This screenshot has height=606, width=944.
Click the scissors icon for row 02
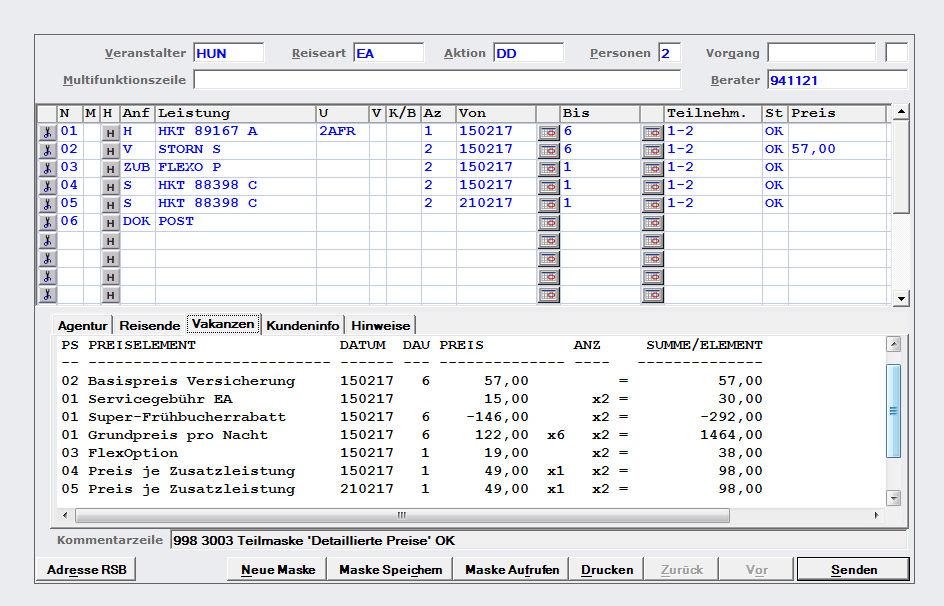[x=47, y=150]
